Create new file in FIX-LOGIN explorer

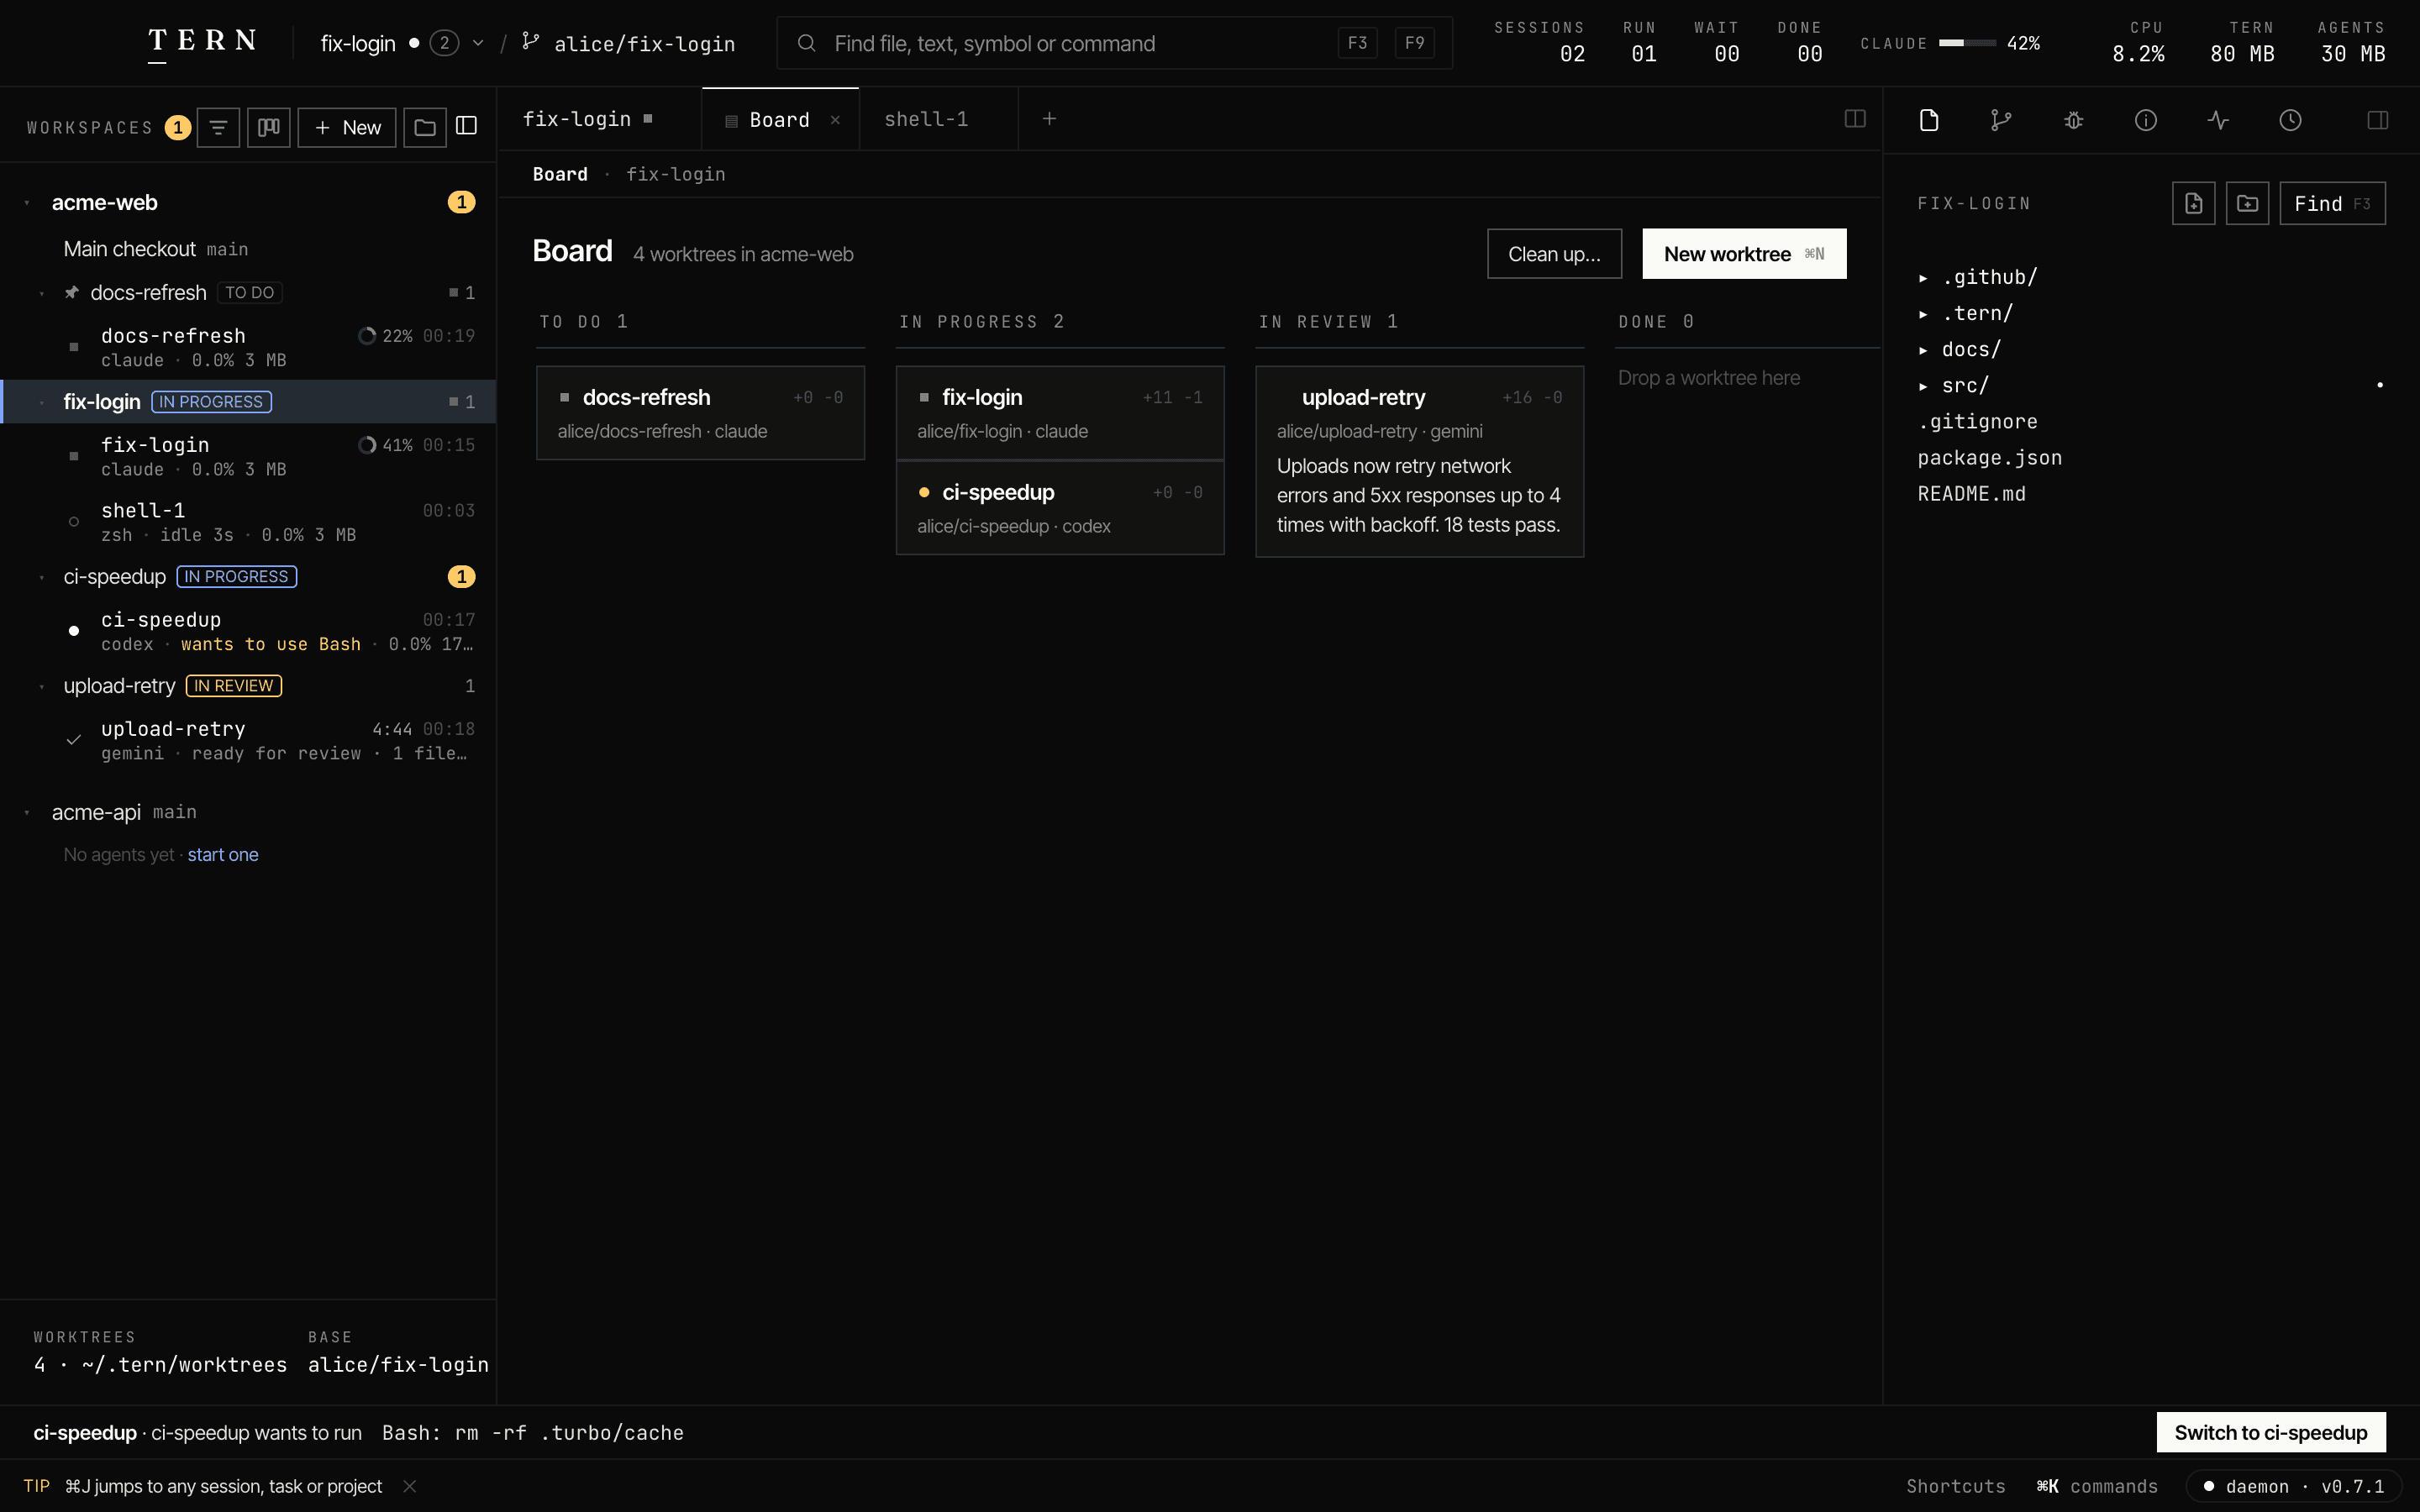tap(2194, 203)
